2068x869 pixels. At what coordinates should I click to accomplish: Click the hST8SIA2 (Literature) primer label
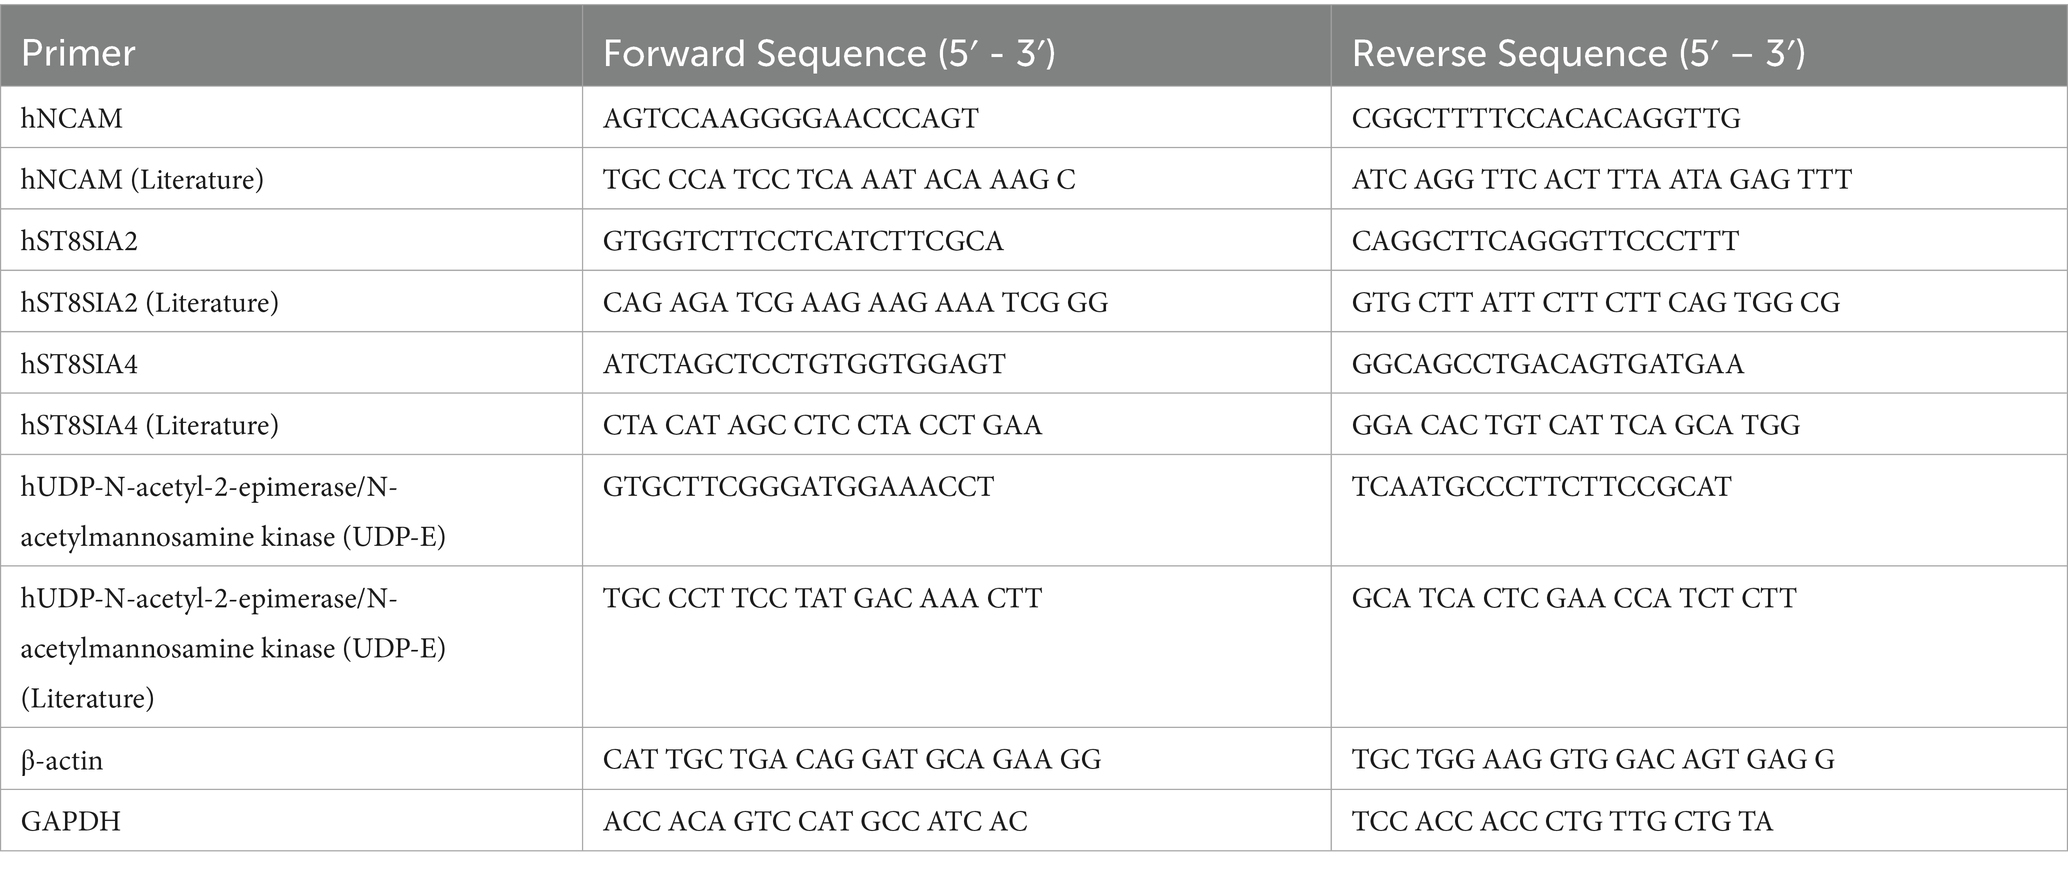(150, 302)
